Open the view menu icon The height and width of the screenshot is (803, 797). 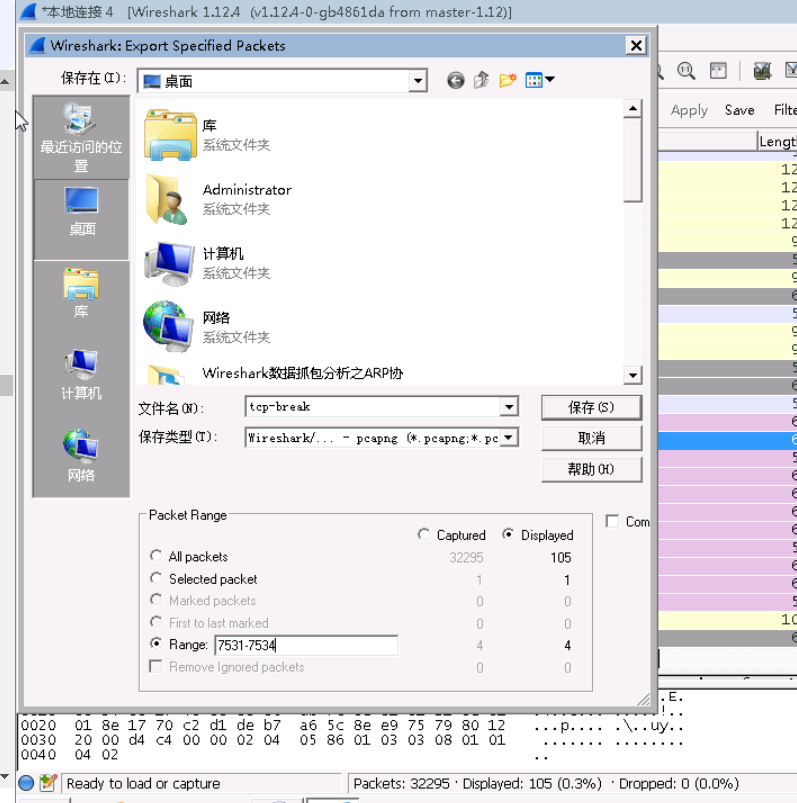tap(540, 80)
